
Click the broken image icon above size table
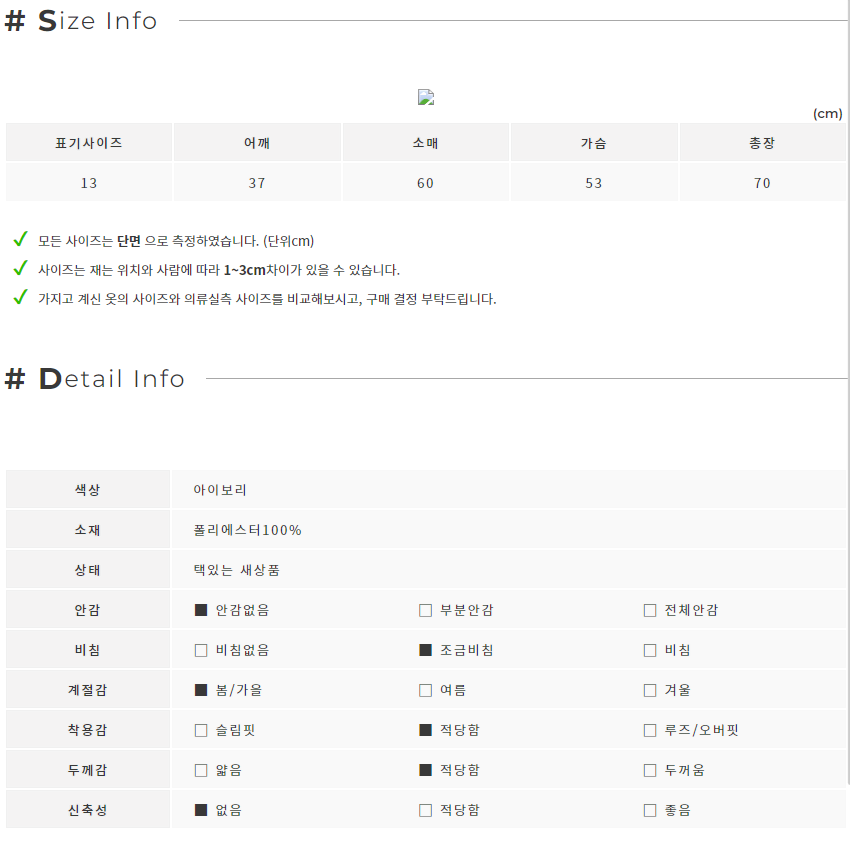426,97
